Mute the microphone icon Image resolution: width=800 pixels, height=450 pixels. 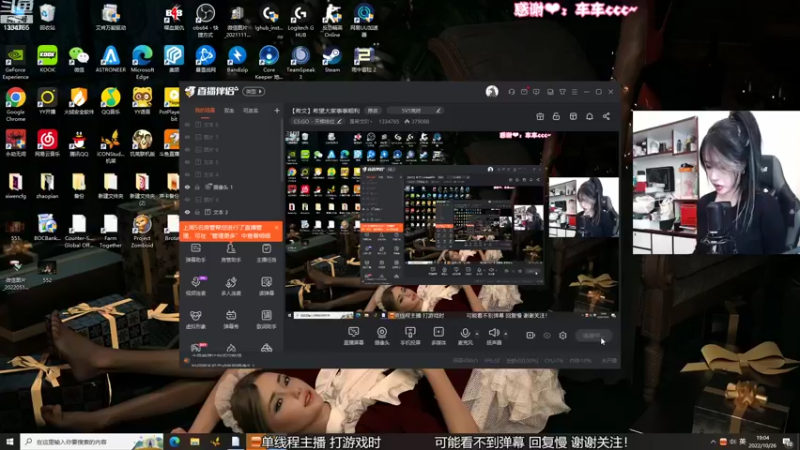click(465, 333)
